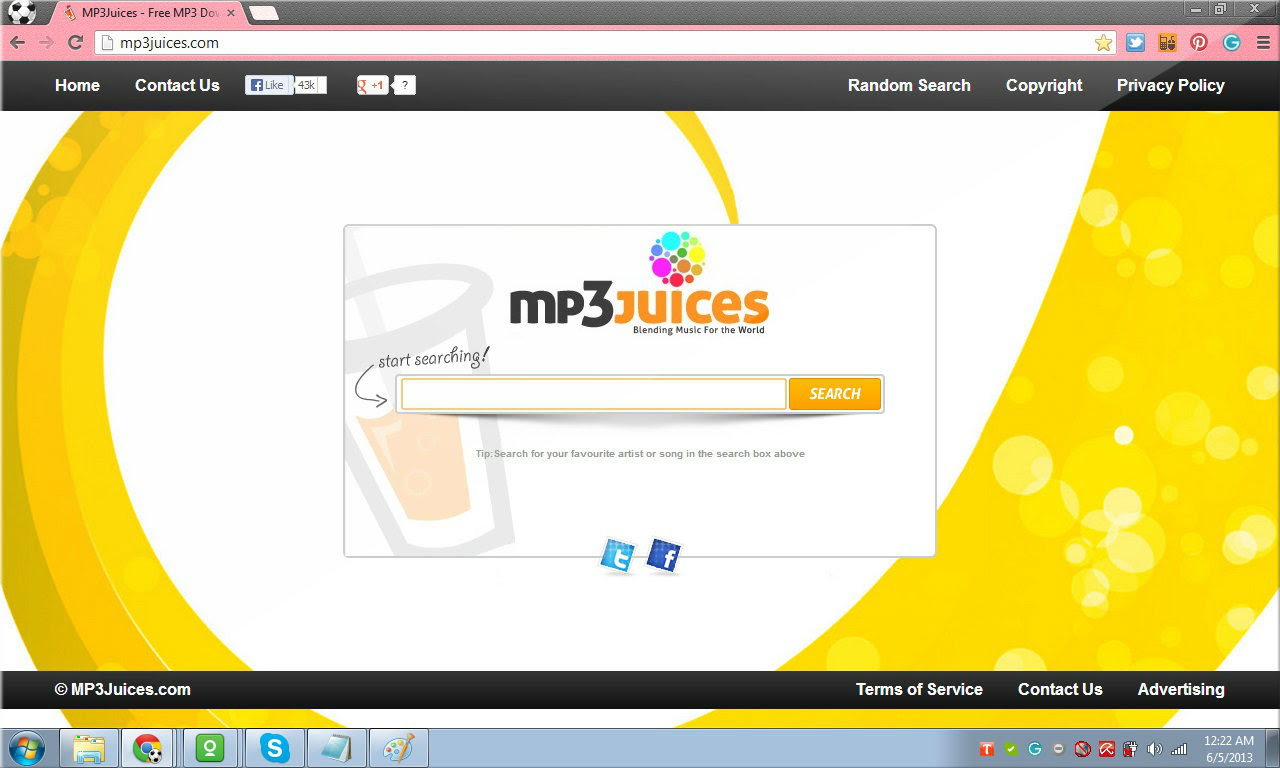The image size is (1280, 768).
Task: Click the teal G tray icon
Action: pyautogui.click(x=1035, y=748)
